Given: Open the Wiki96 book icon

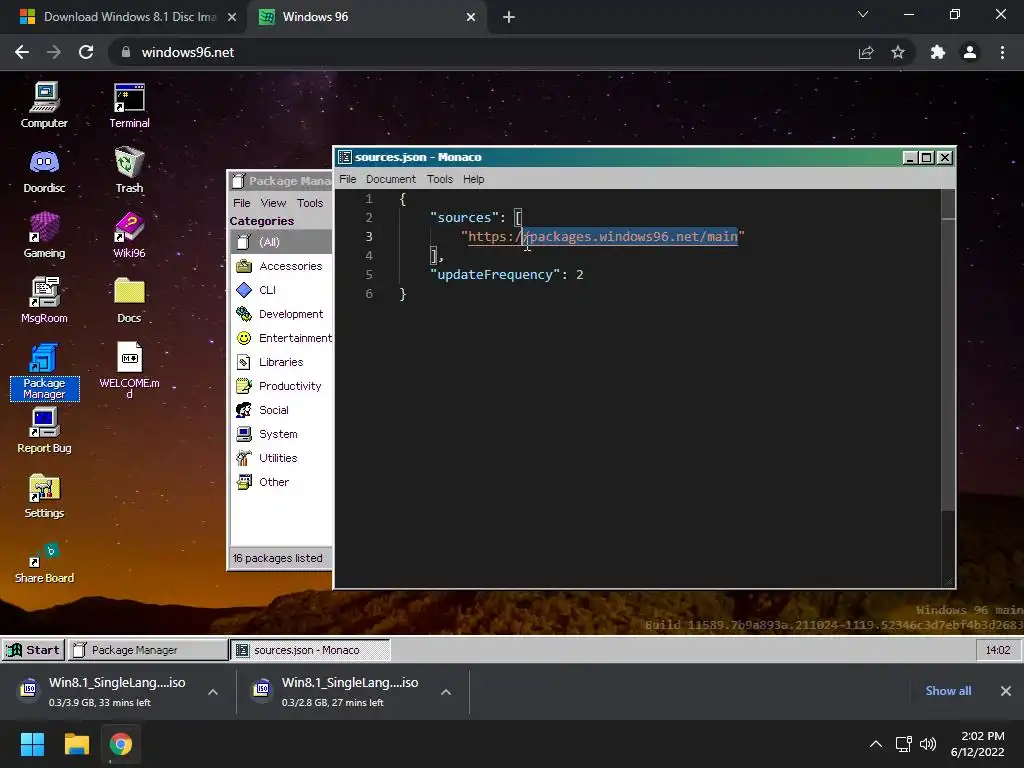Looking at the screenshot, I should pos(129,235).
